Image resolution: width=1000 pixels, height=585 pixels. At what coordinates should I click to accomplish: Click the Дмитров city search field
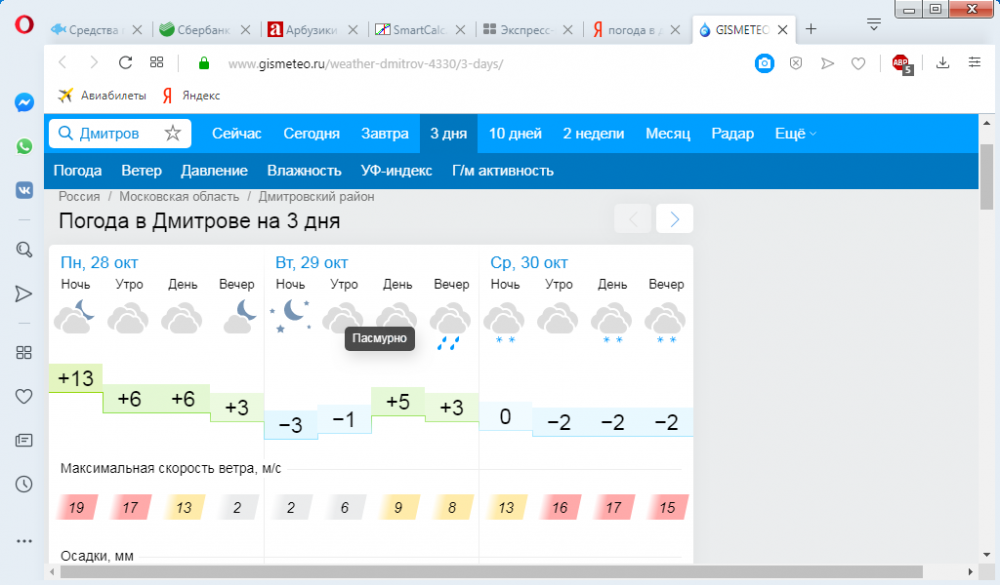tap(108, 133)
